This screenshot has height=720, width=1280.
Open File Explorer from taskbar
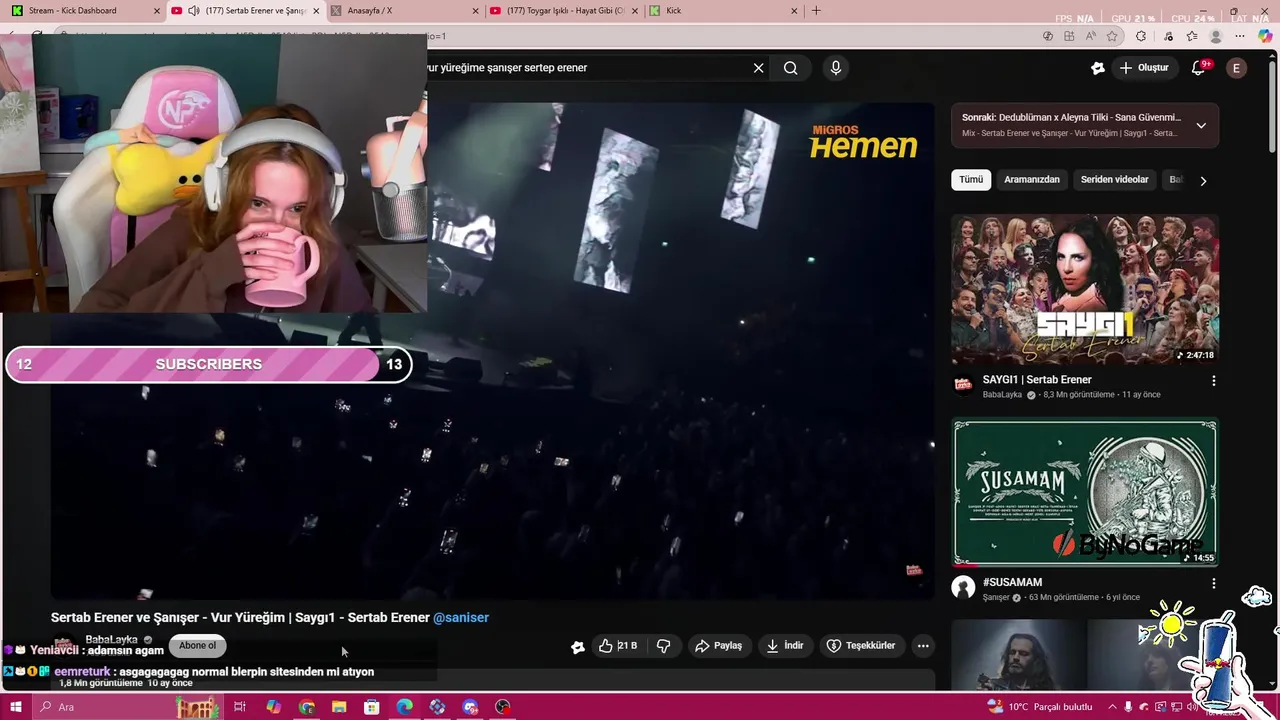pyautogui.click(x=339, y=707)
